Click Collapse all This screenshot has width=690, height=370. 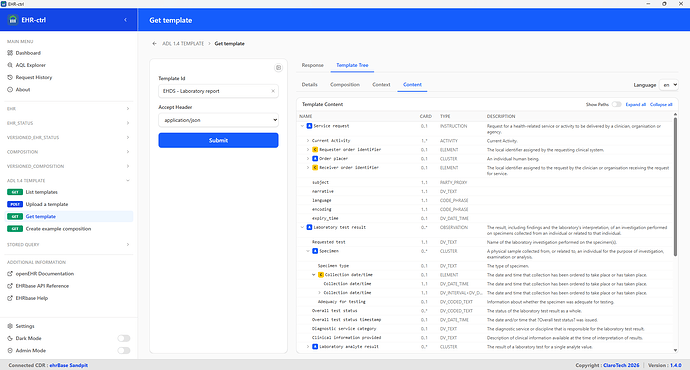pos(661,105)
